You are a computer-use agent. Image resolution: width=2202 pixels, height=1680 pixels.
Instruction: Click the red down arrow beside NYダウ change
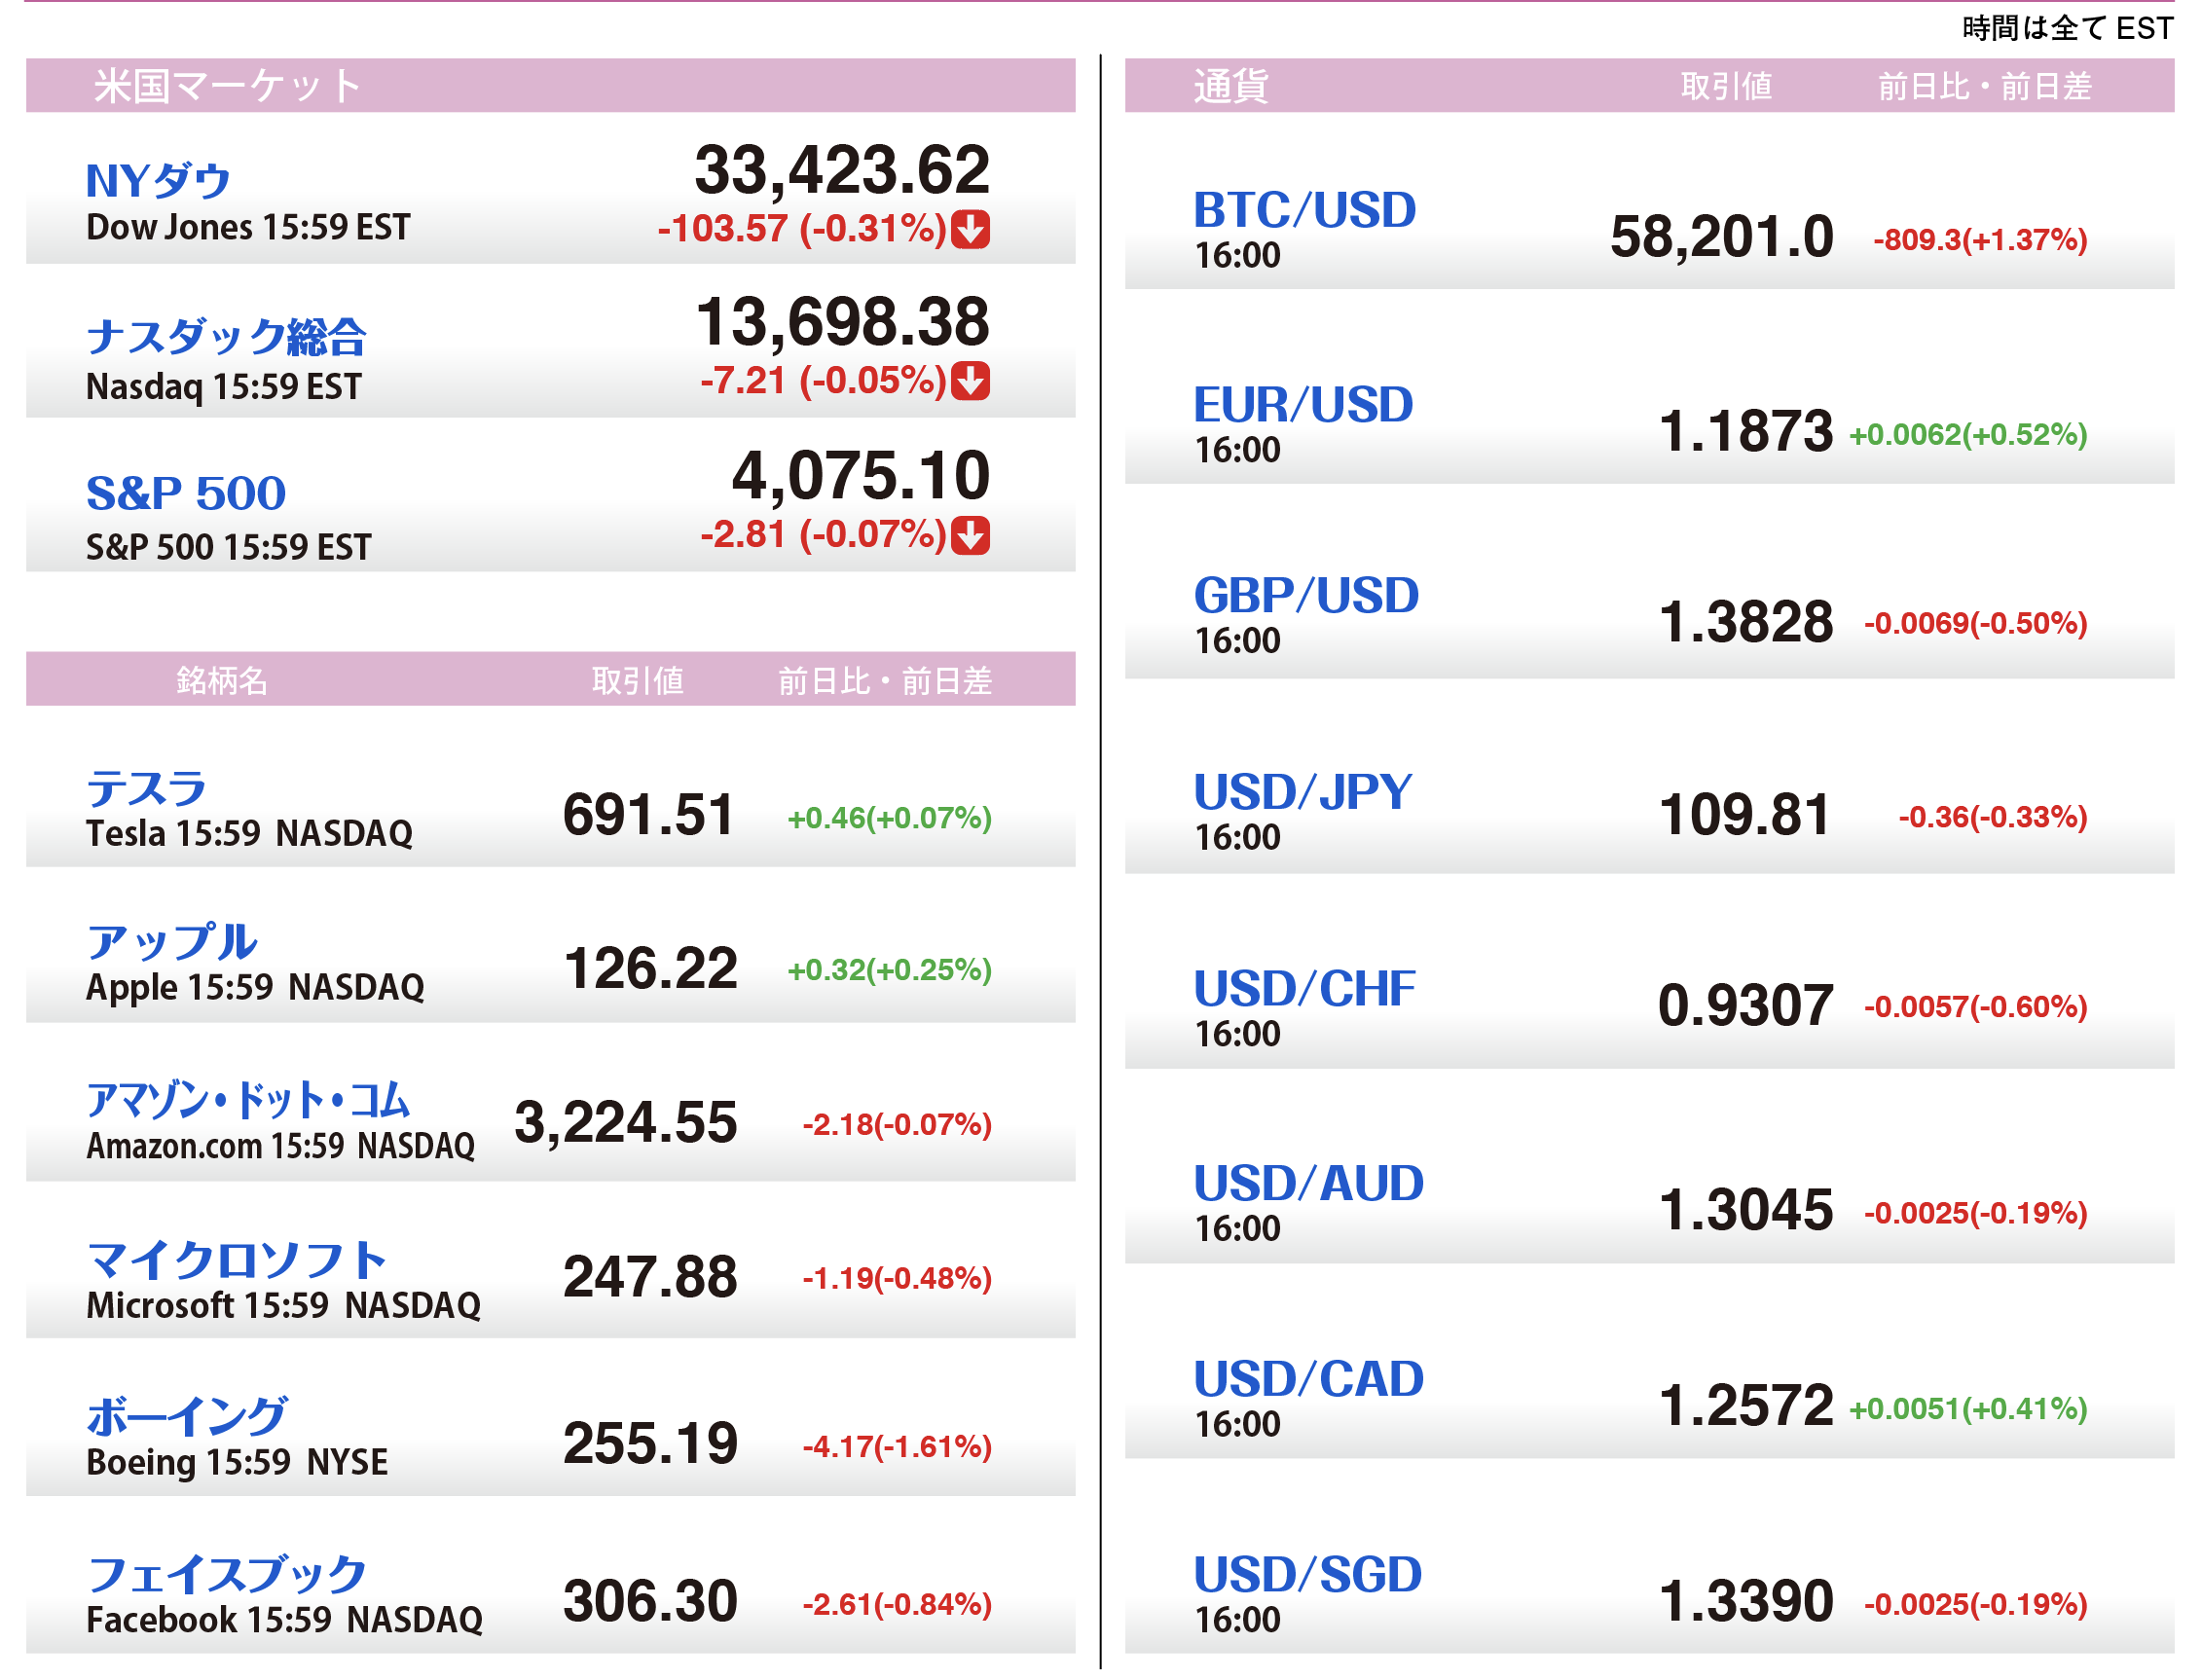tap(969, 229)
